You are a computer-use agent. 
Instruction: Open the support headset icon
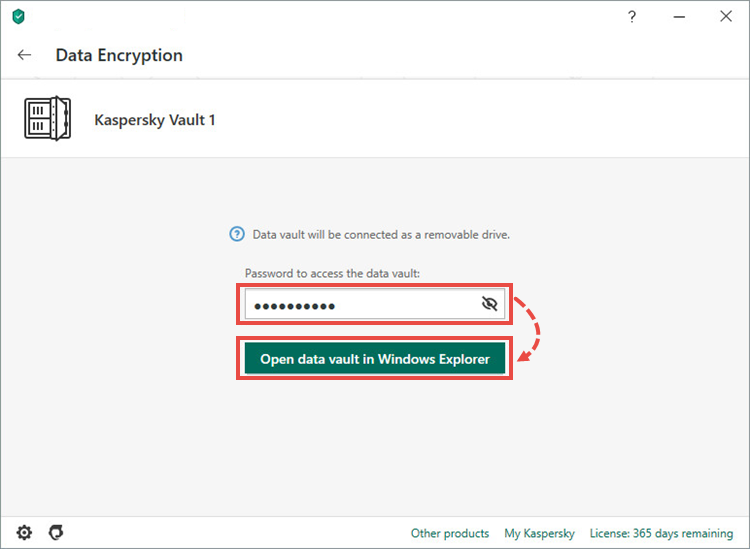click(56, 532)
